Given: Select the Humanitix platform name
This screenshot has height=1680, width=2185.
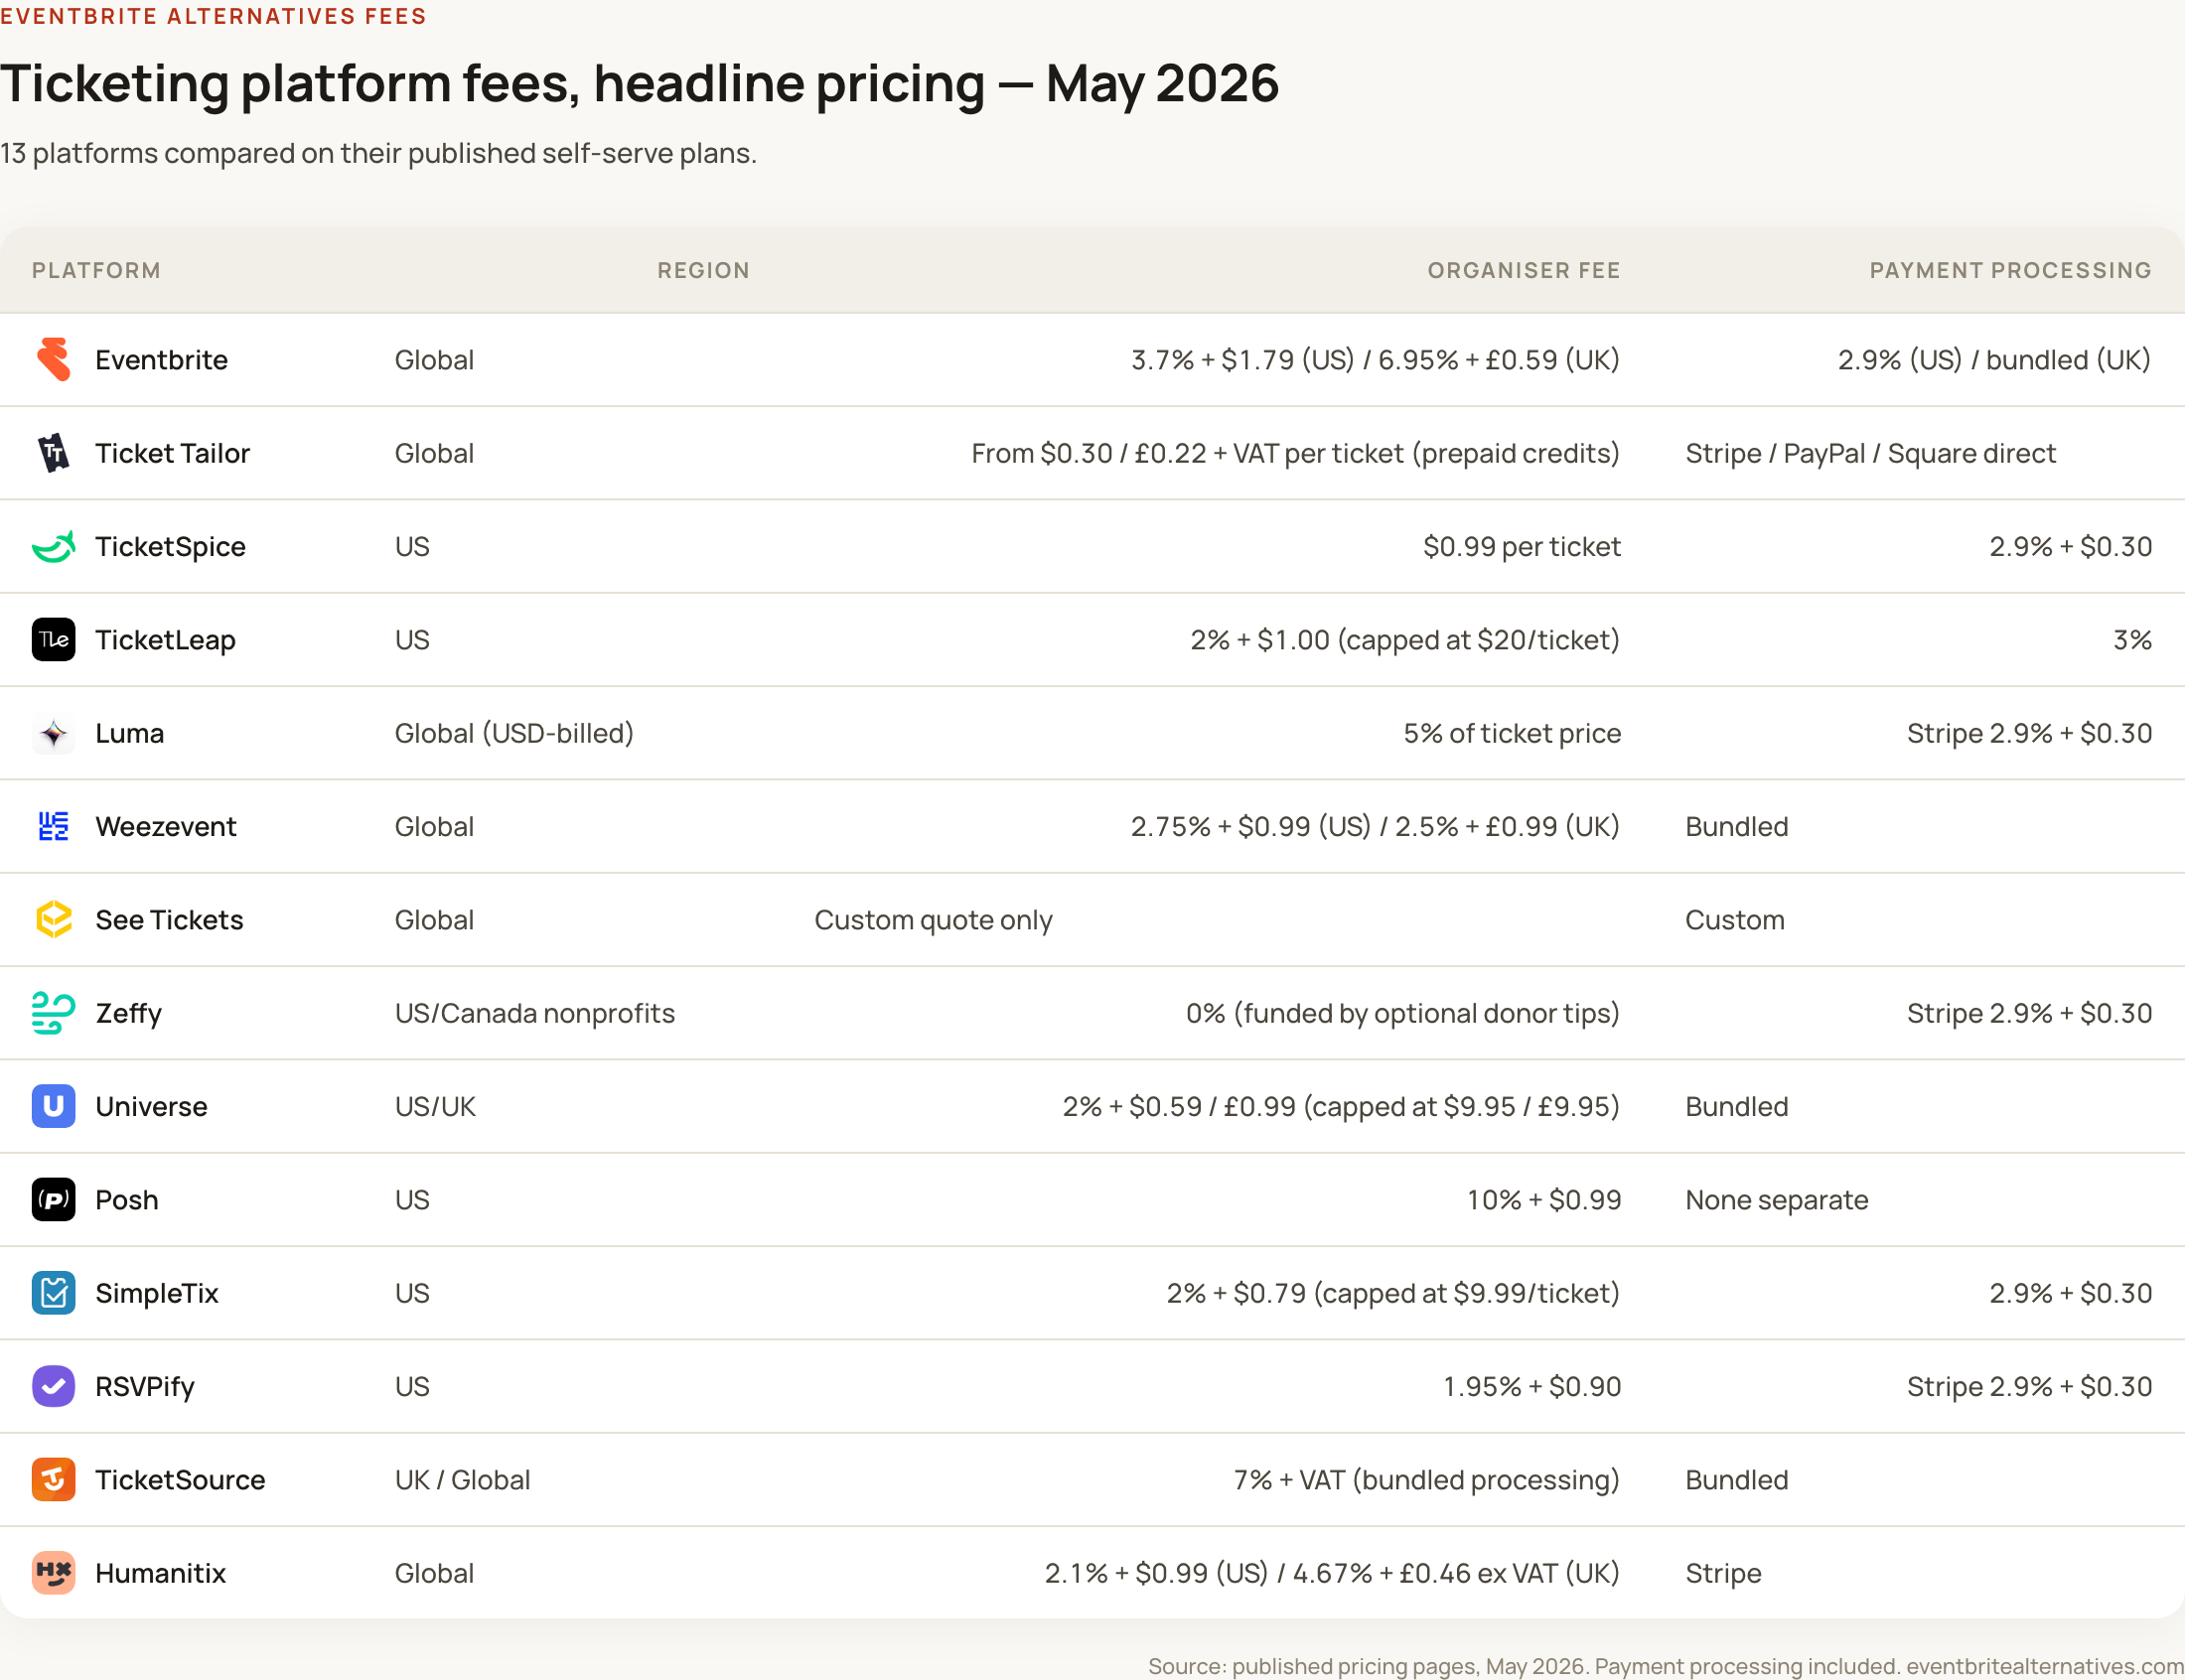Looking at the screenshot, I should [x=161, y=1573].
